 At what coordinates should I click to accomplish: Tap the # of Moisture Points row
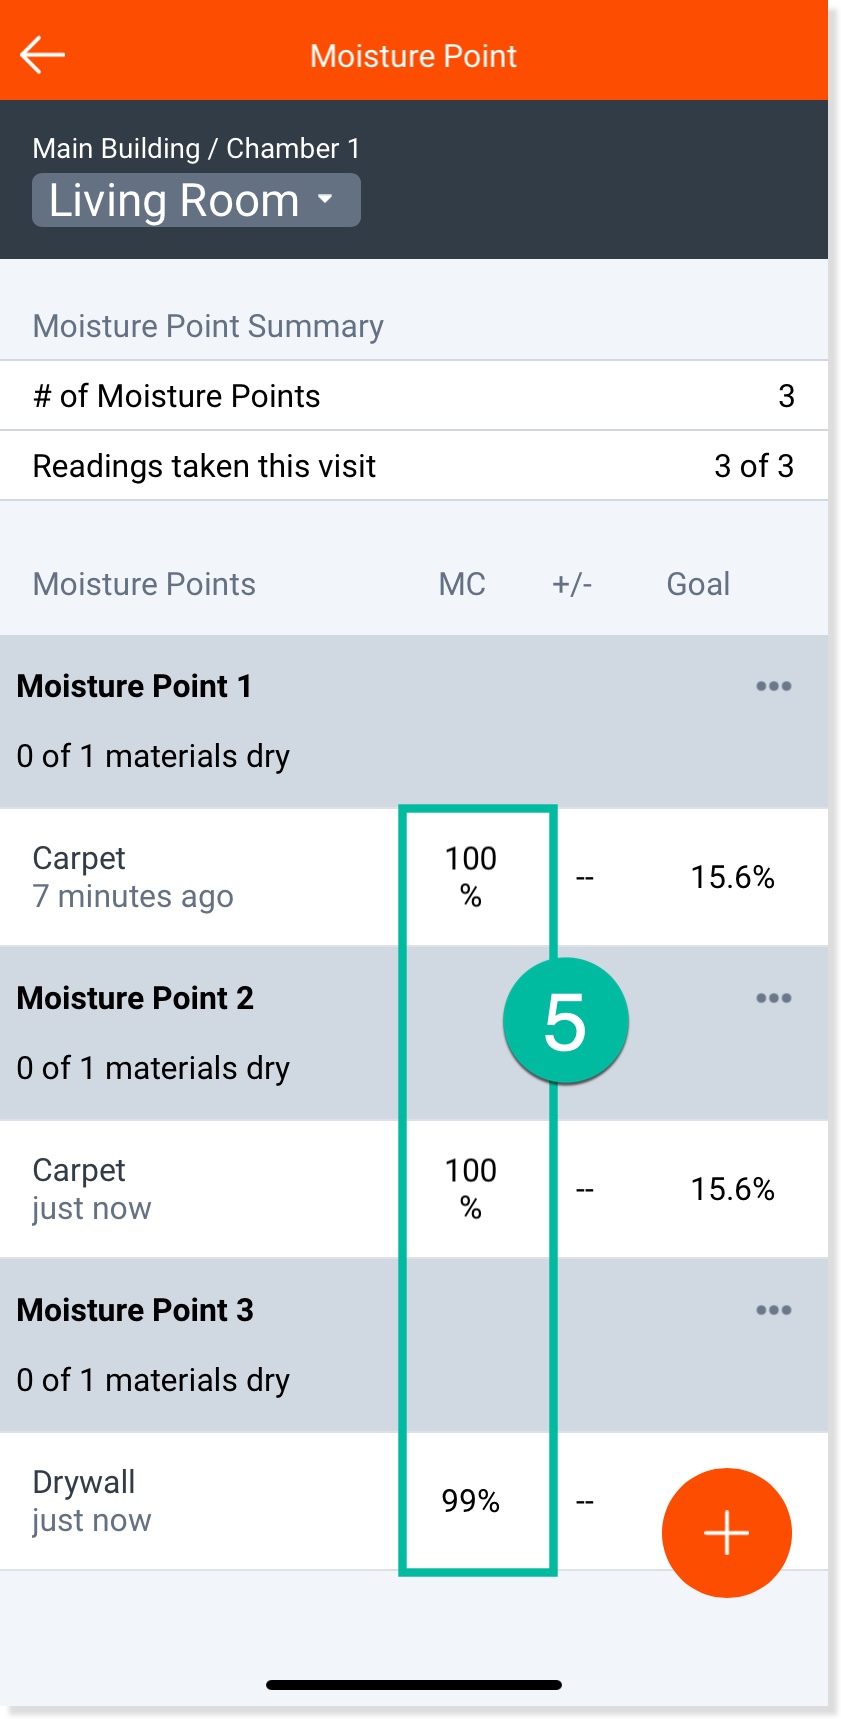413,396
